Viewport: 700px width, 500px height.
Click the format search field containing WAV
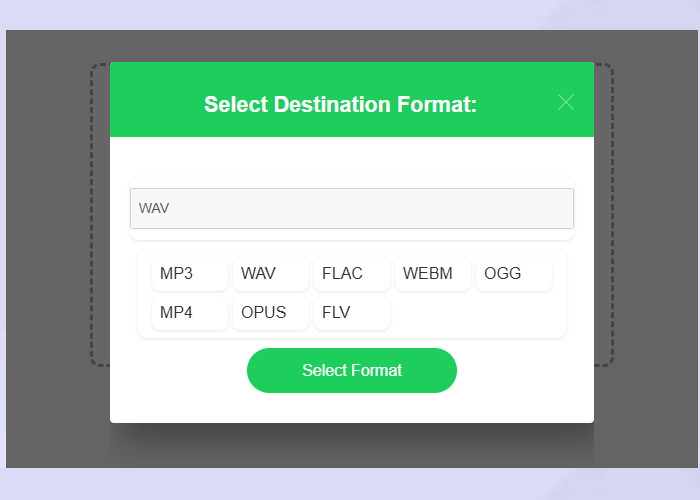[x=352, y=208]
